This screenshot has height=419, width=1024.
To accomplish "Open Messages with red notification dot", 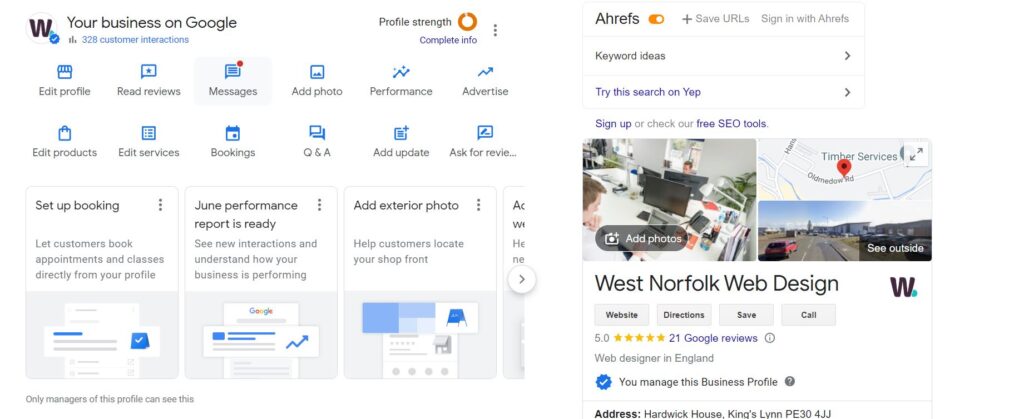I will click(x=233, y=71).
